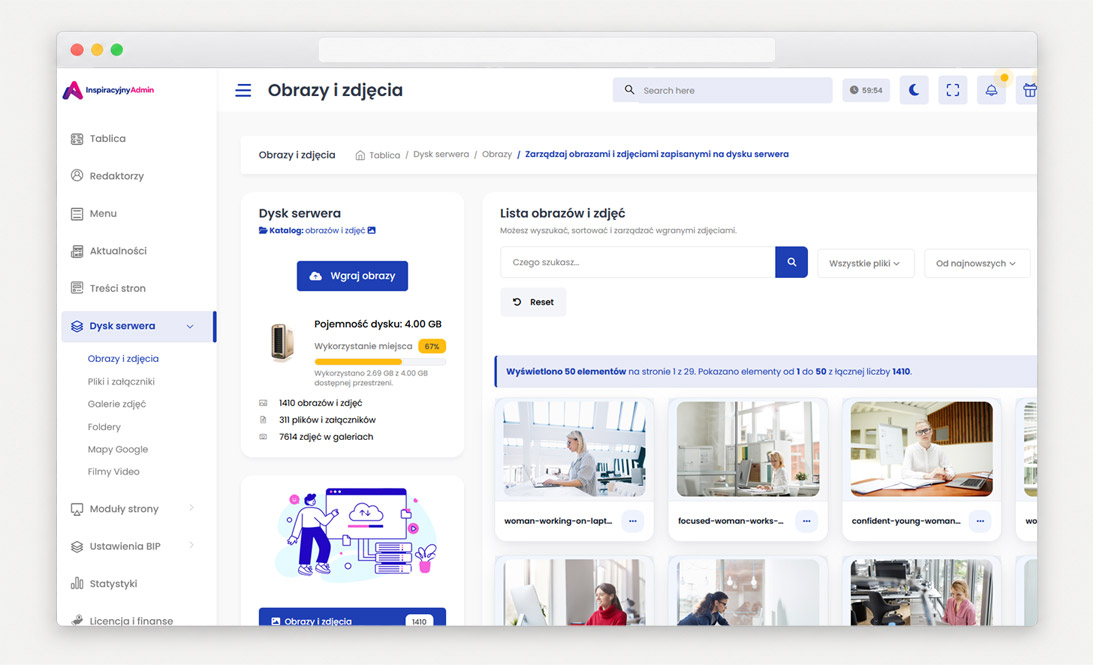Screen dimensions: 1093x665
Task: Open confident-young-woman thumbnail
Action: tap(922, 449)
